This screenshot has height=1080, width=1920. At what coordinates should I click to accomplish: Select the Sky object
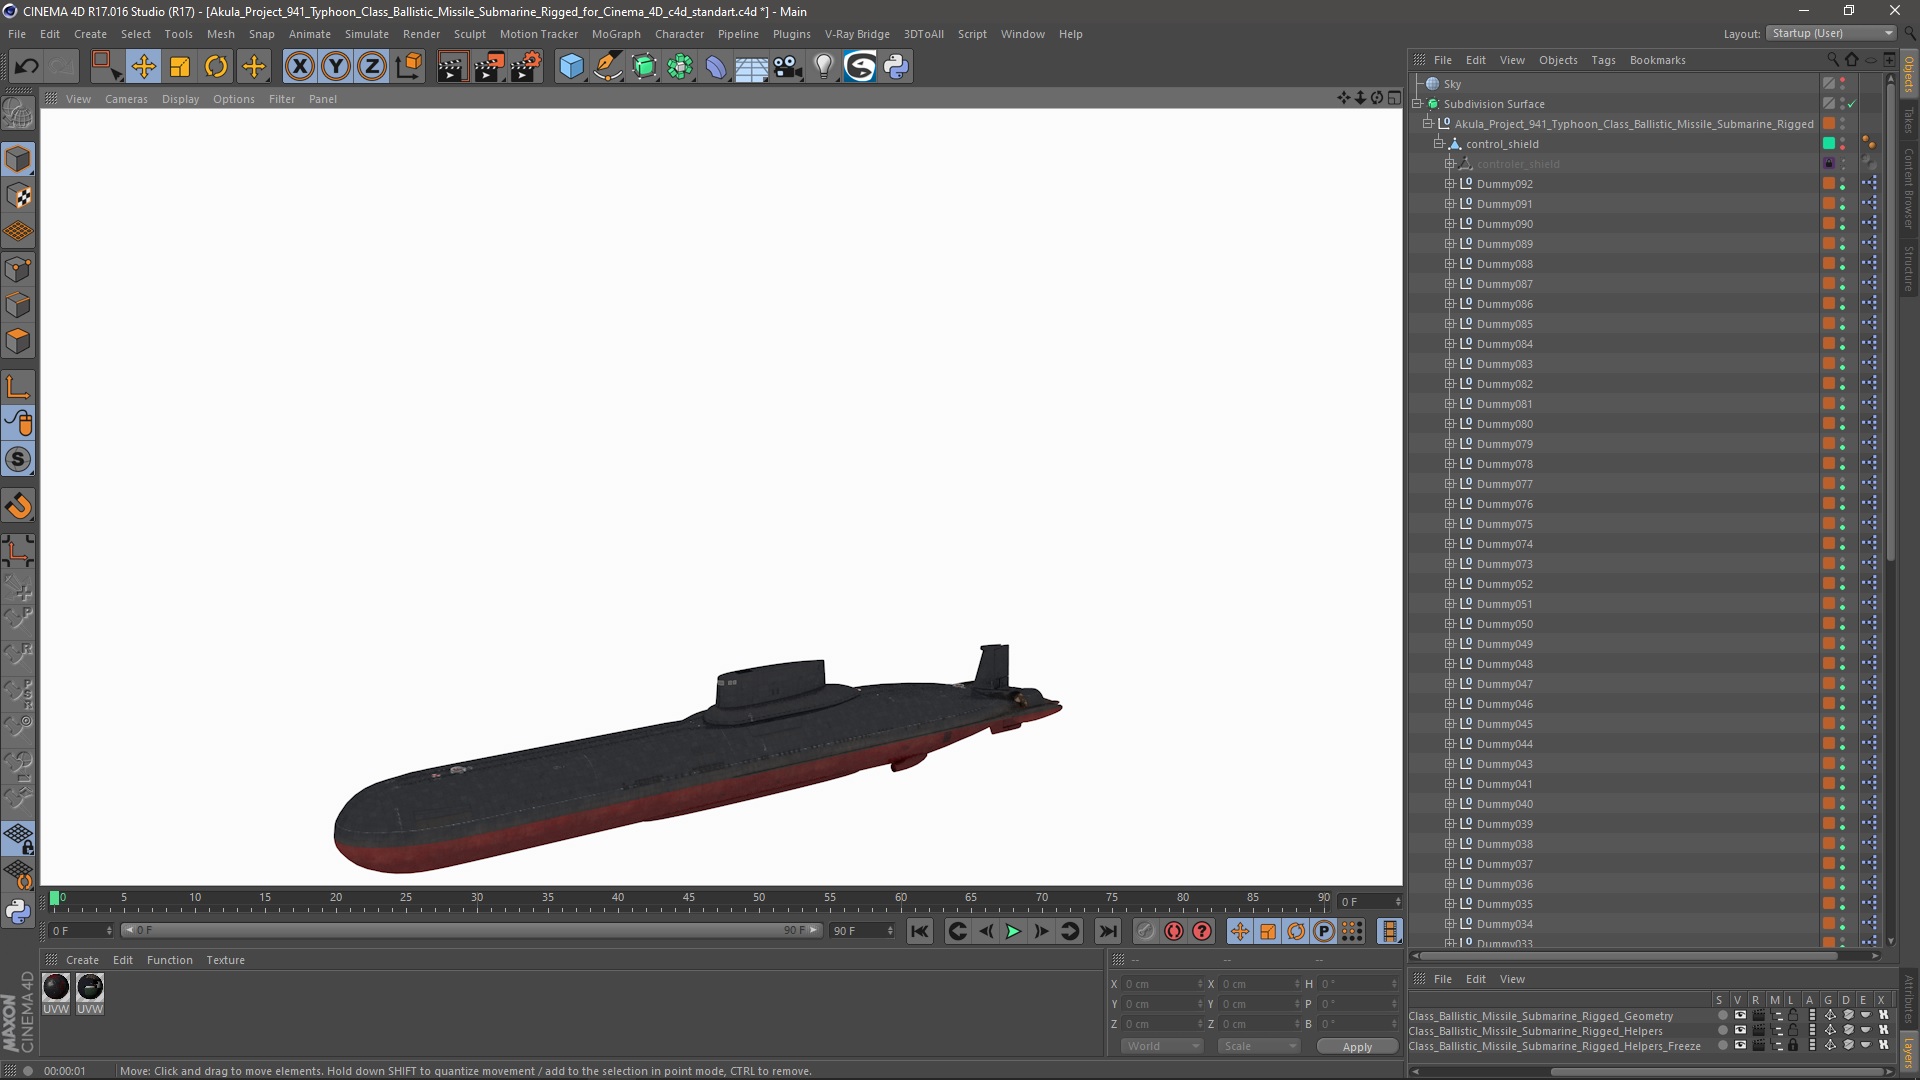[x=1452, y=84]
